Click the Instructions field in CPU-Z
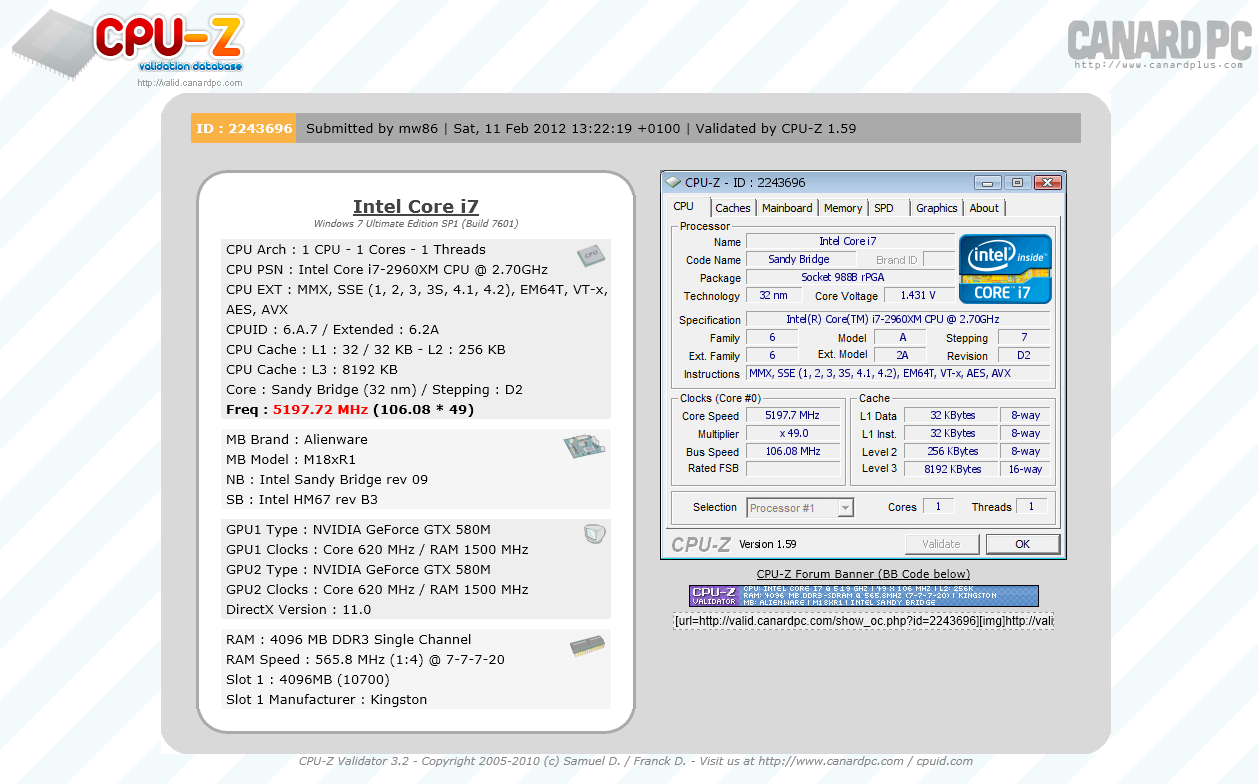 898,373
